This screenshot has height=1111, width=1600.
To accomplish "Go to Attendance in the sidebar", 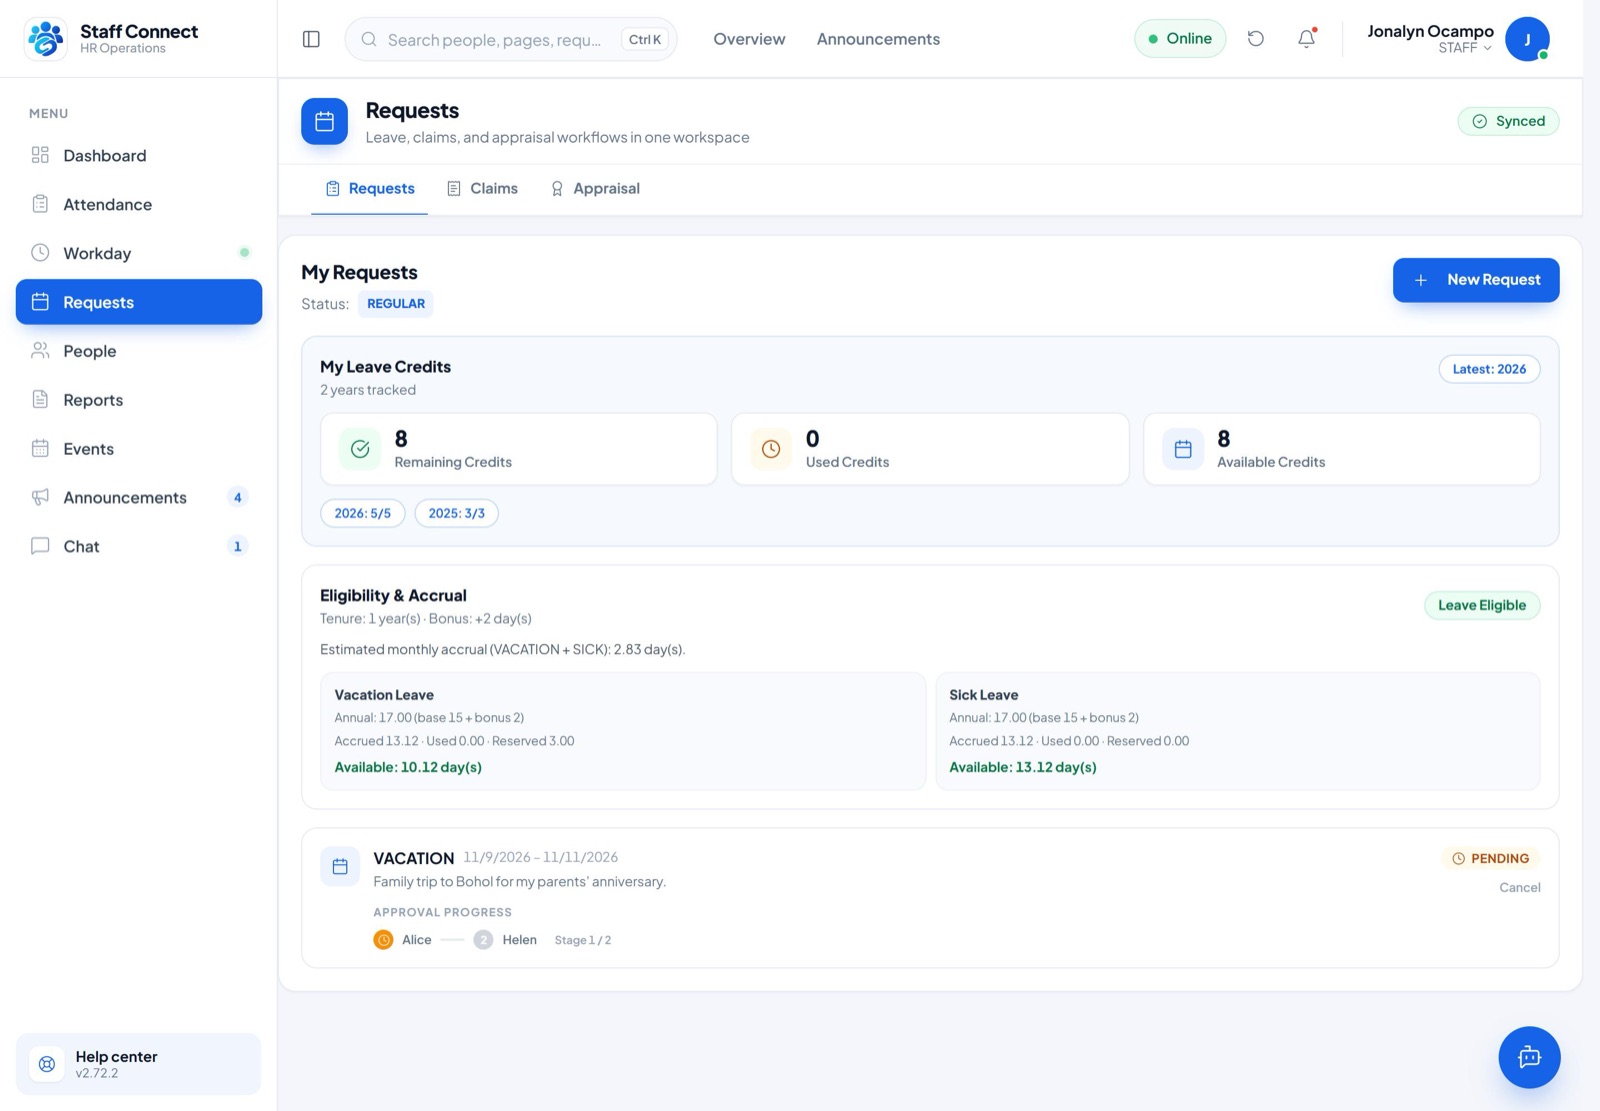I will pos(139,204).
